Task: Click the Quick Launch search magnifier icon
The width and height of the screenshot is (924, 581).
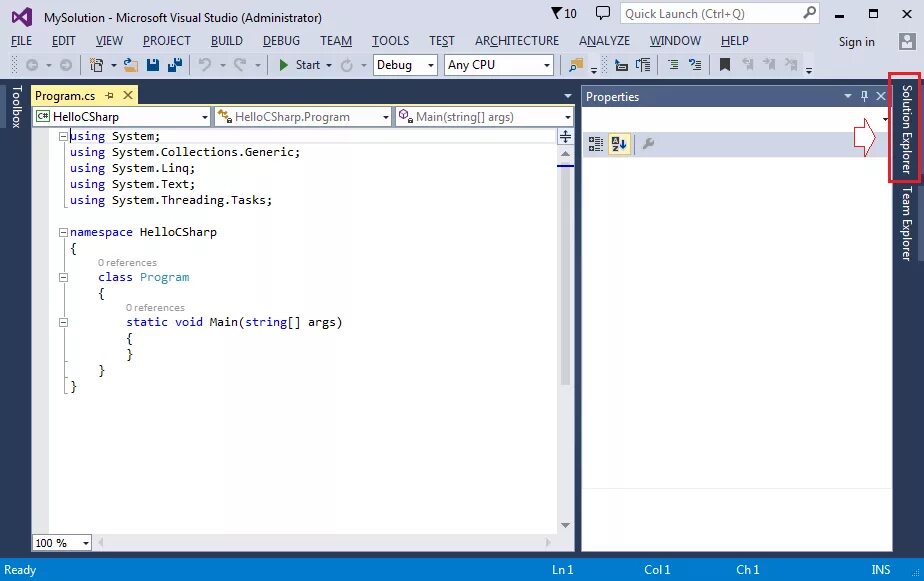Action: [x=810, y=12]
